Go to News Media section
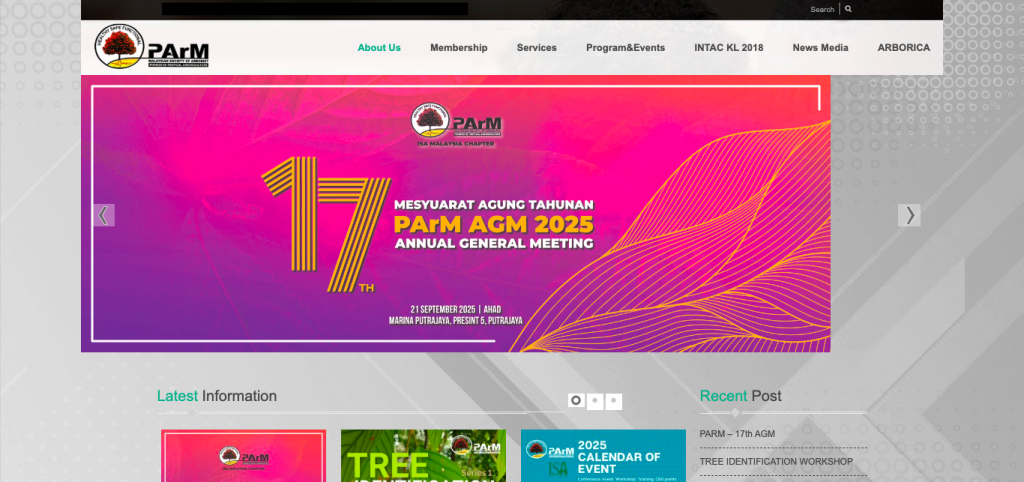 coord(820,48)
